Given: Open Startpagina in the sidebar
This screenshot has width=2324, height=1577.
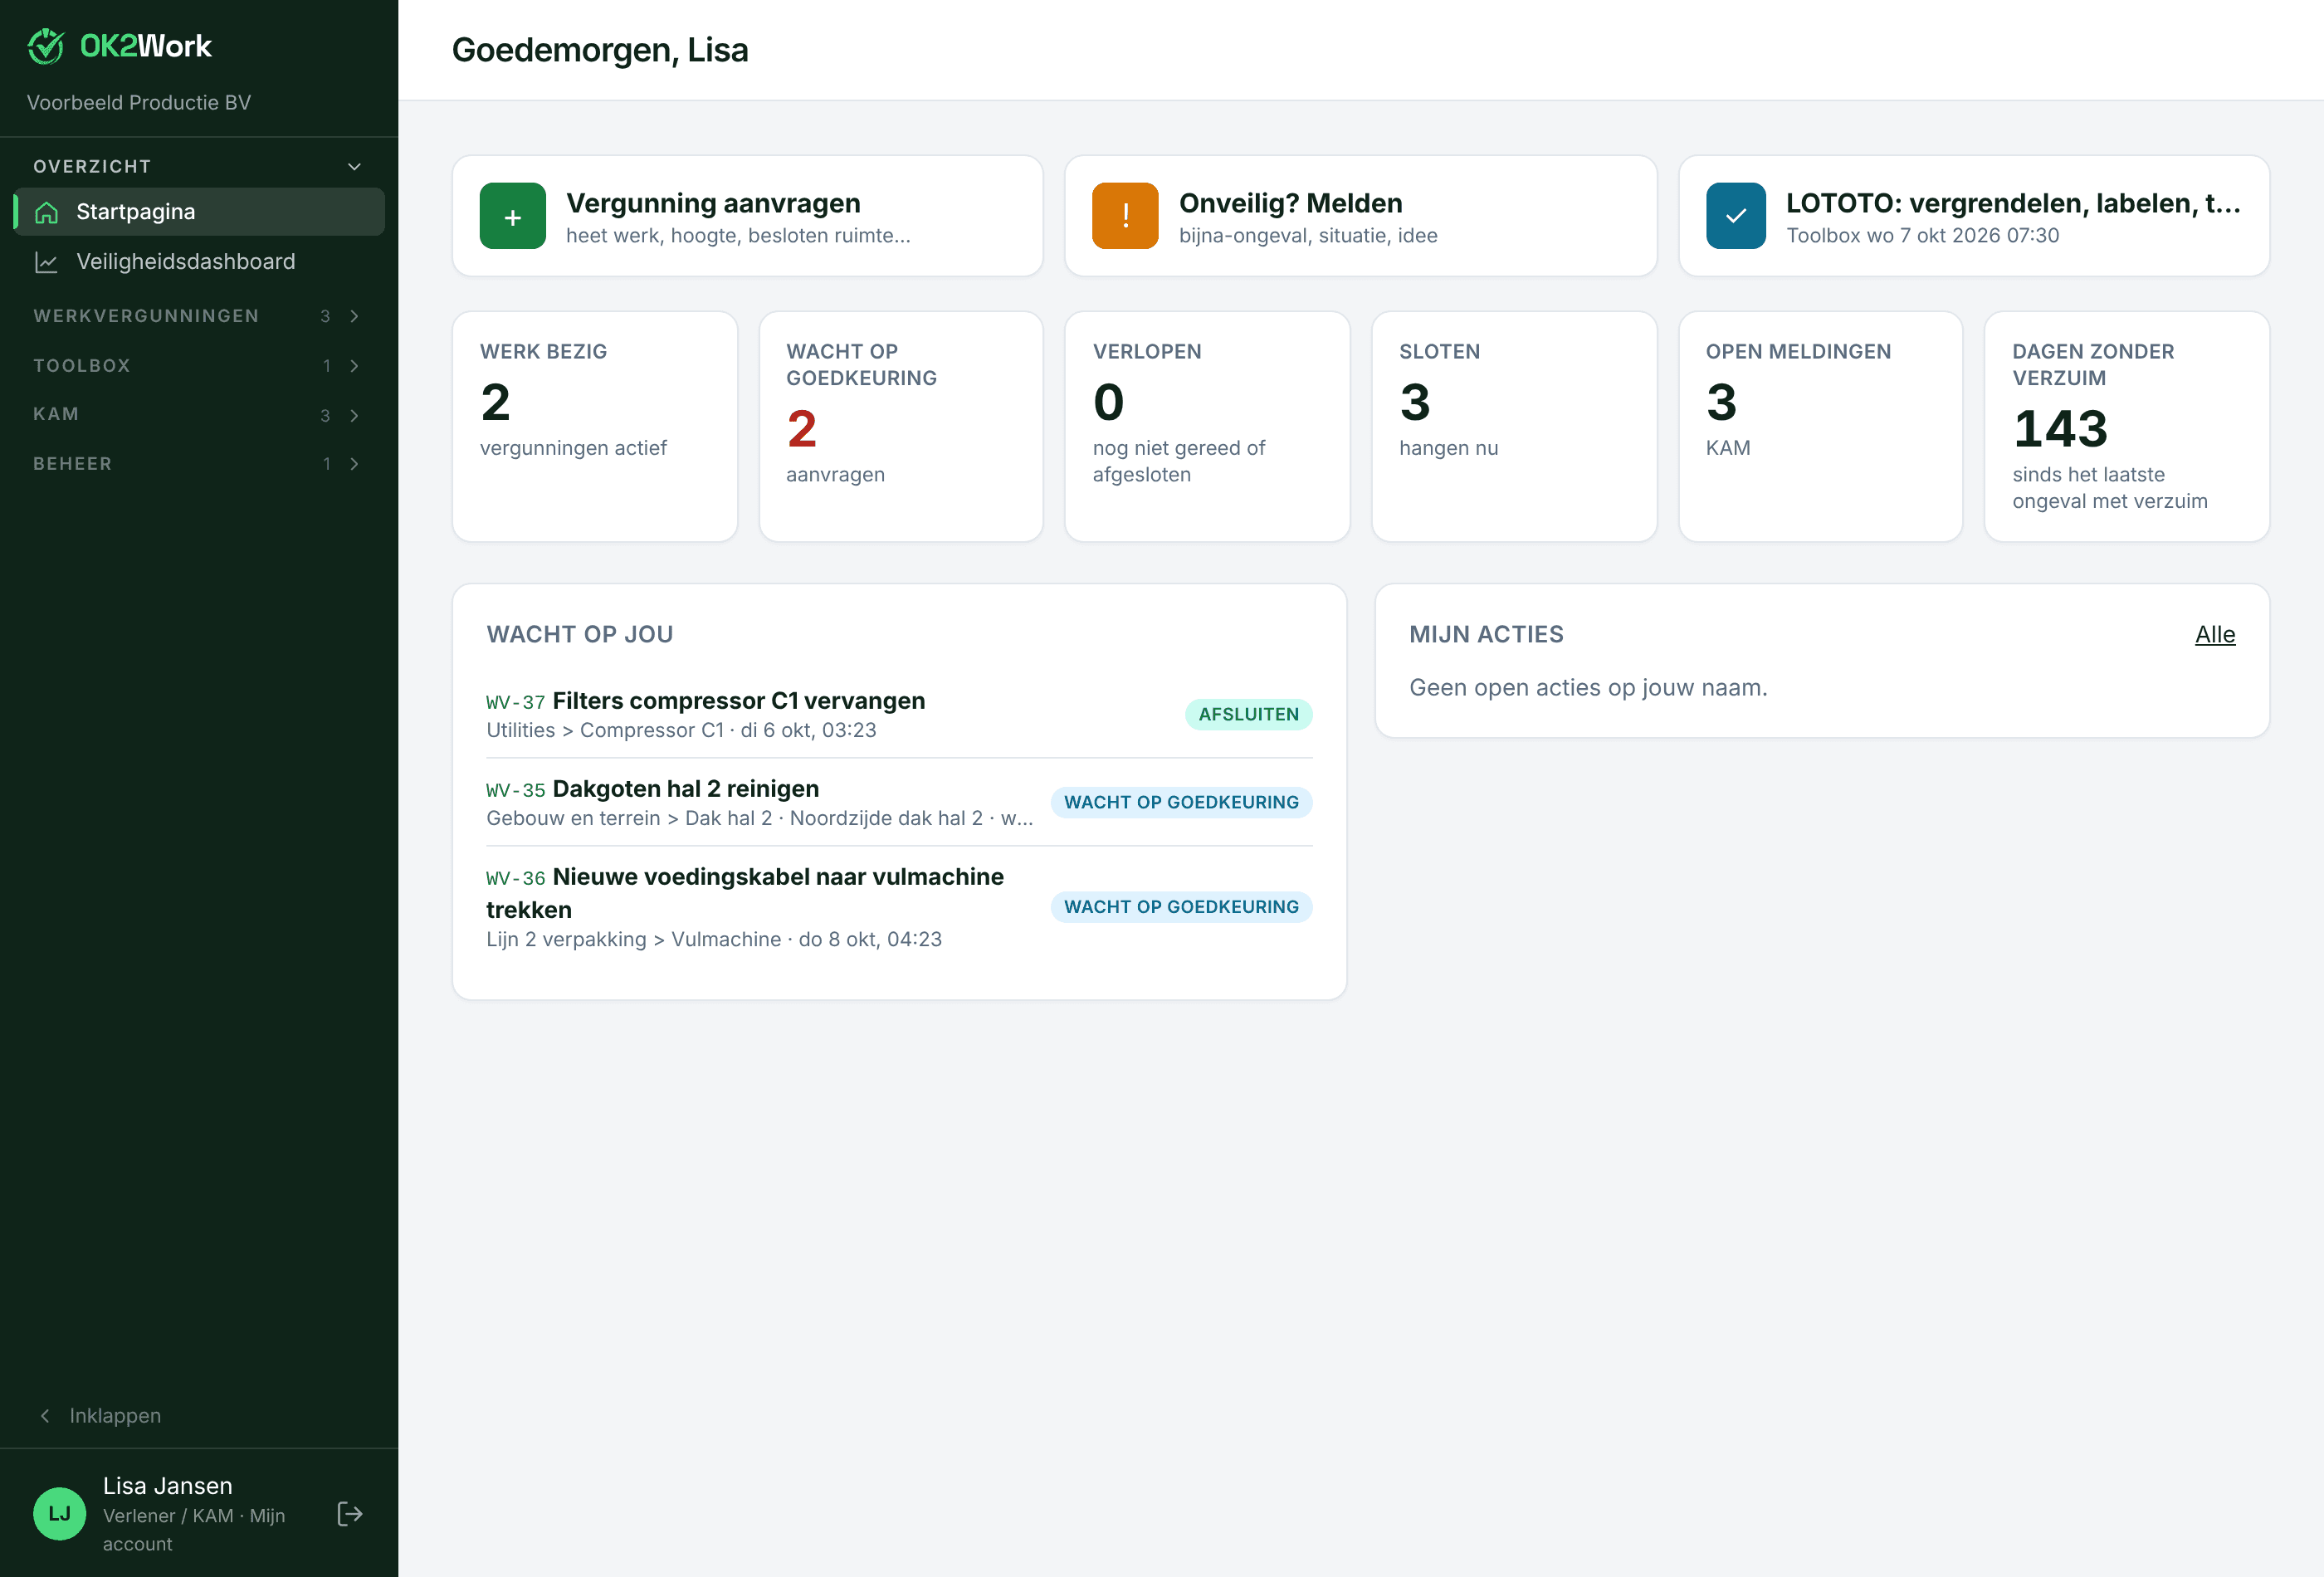Looking at the screenshot, I should (199, 212).
